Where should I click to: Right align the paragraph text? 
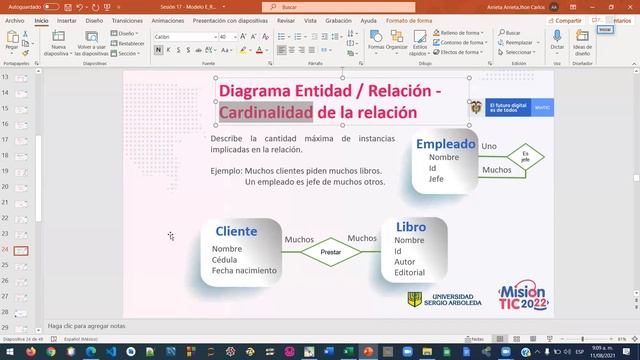pos(302,50)
